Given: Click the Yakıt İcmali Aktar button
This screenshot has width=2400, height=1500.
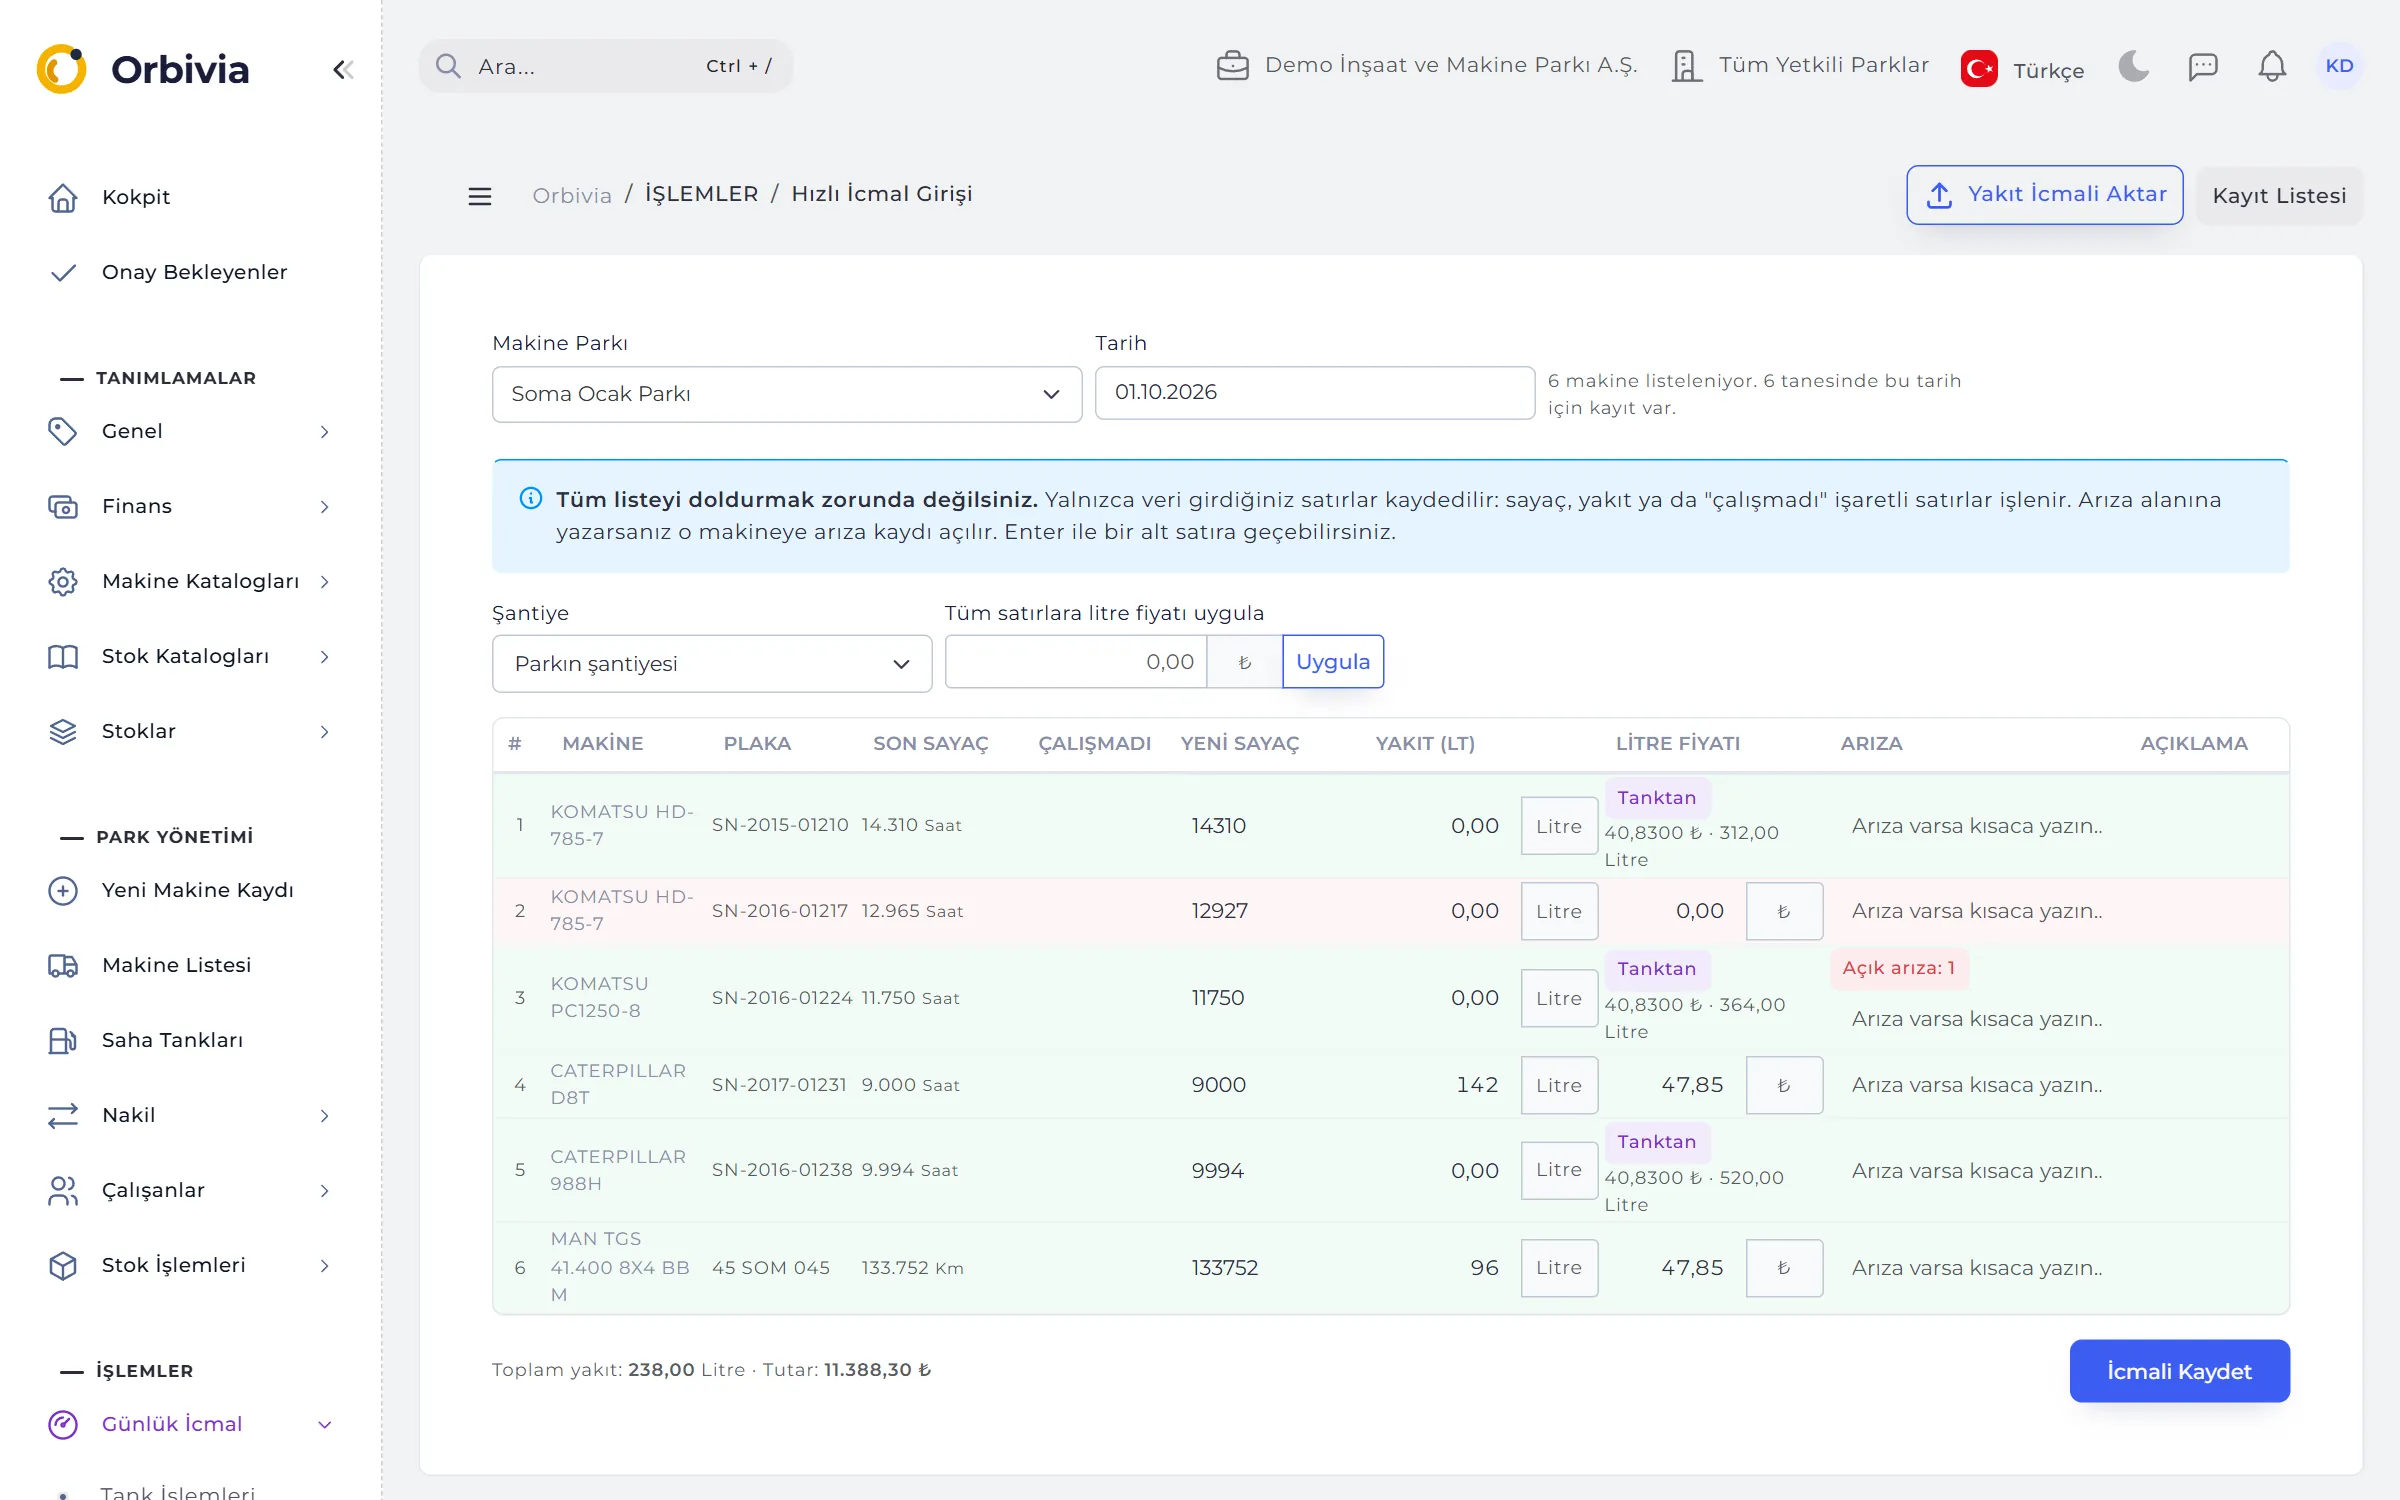Looking at the screenshot, I should pos(2044,194).
